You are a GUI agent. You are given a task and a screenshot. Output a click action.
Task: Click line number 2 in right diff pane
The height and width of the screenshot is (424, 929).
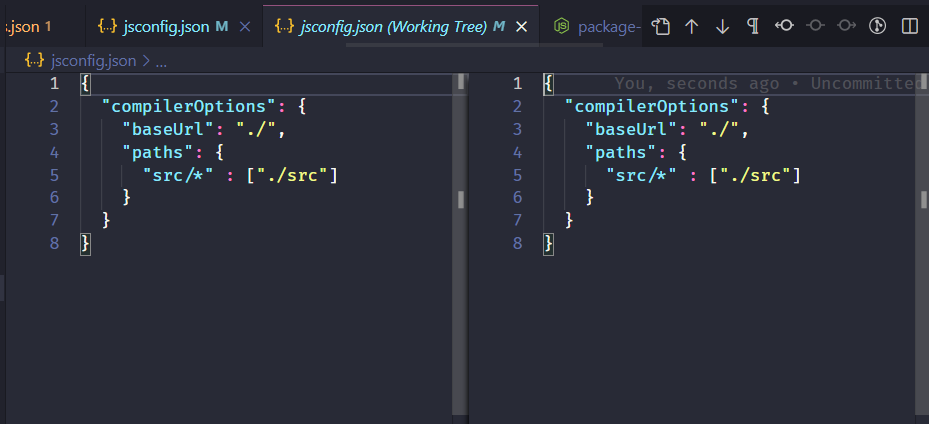[517, 107]
